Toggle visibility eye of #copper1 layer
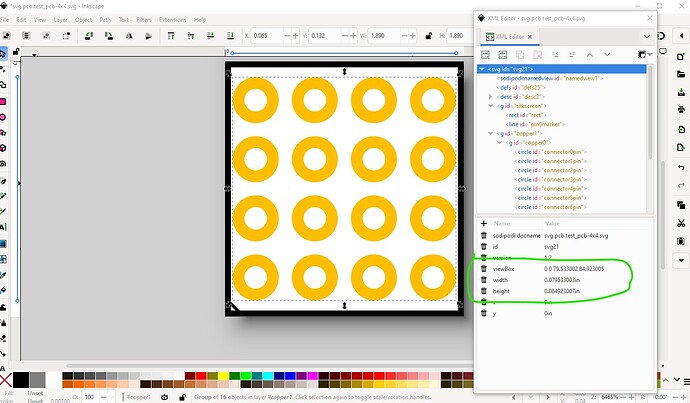This screenshot has height=403, width=690. 165,397
